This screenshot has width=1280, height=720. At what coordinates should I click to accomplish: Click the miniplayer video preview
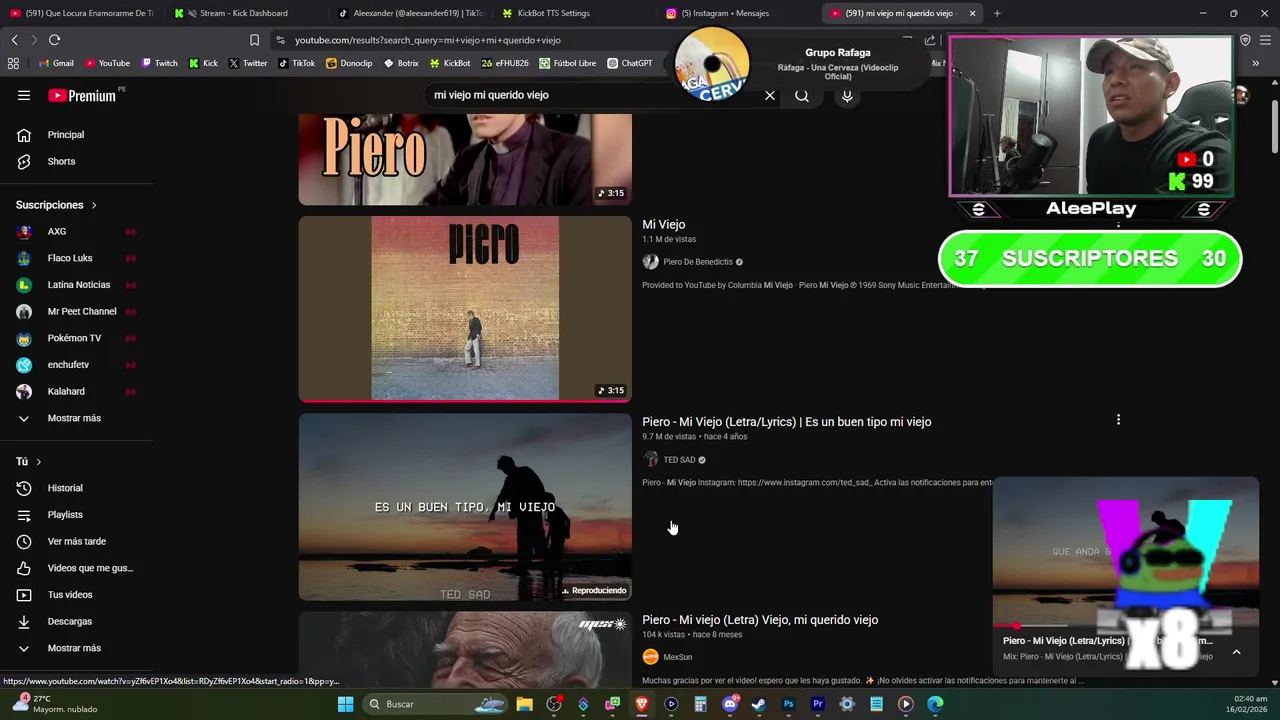point(1125,551)
